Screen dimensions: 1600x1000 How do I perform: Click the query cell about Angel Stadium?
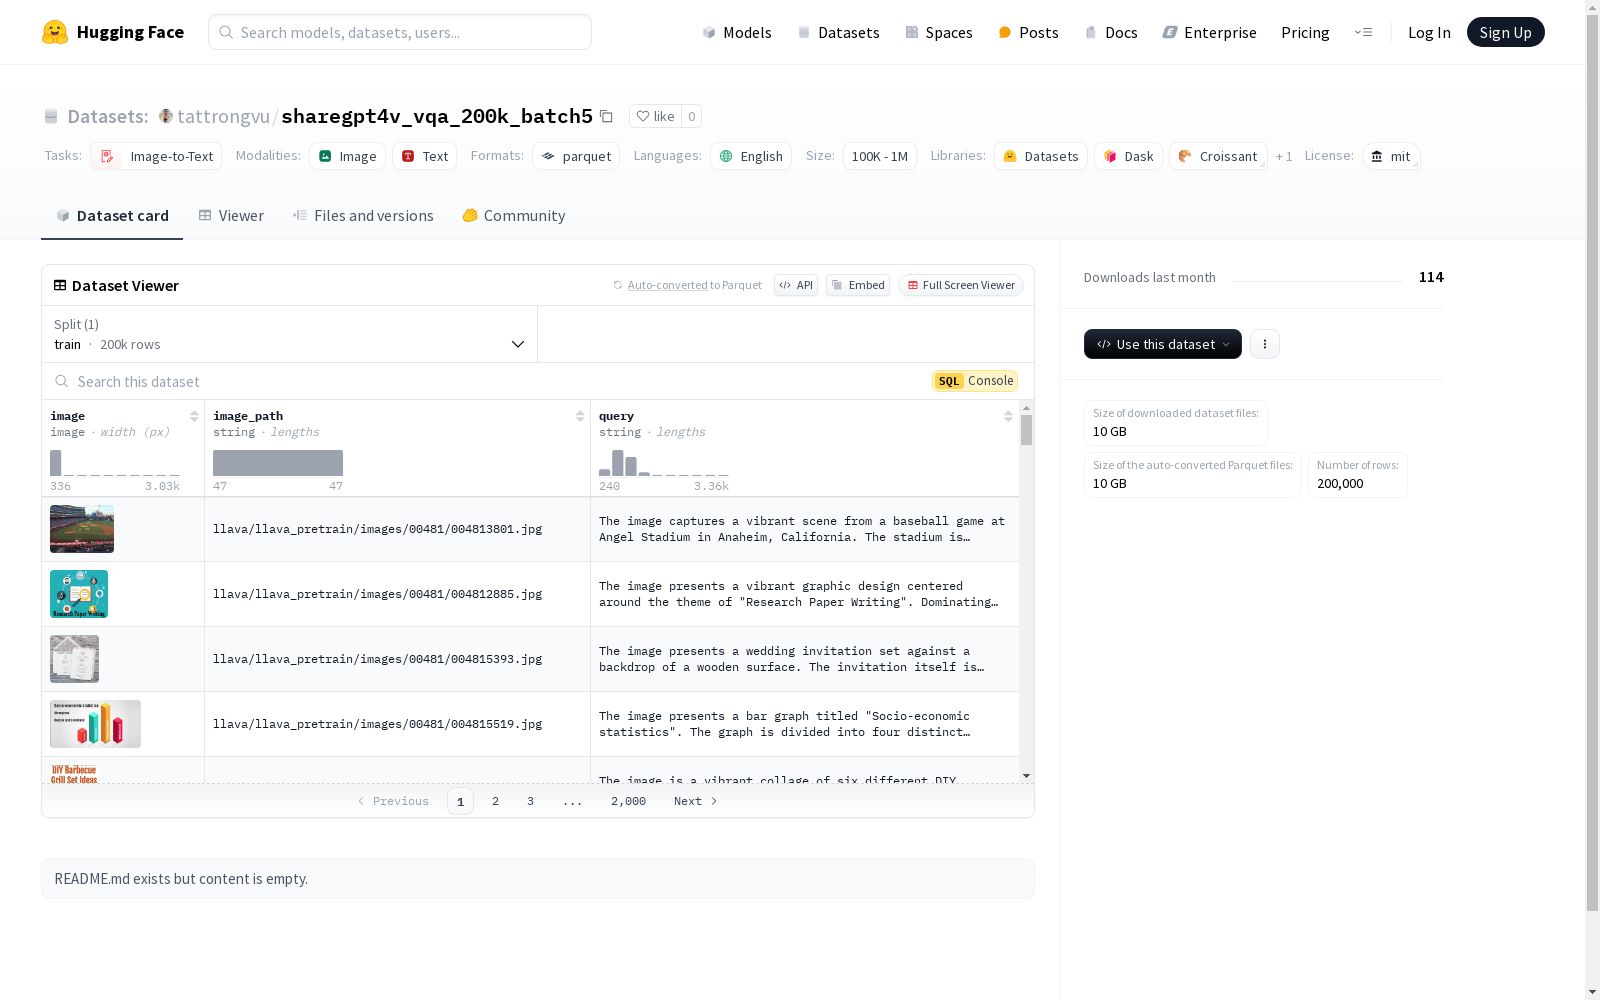[x=805, y=529]
